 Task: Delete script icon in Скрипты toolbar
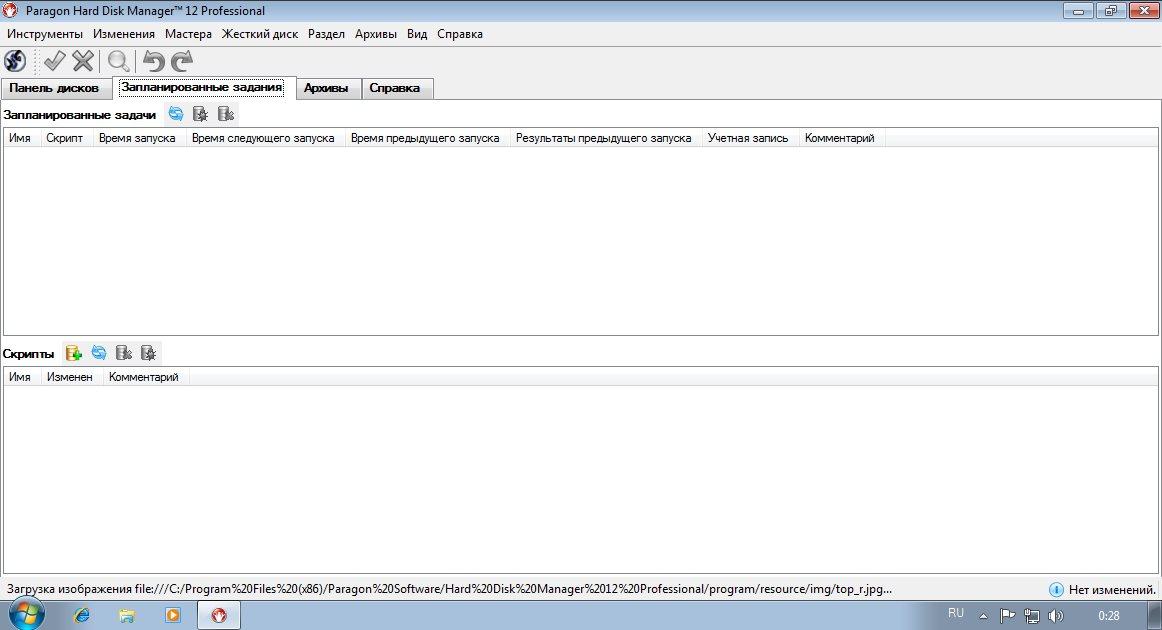(124, 353)
